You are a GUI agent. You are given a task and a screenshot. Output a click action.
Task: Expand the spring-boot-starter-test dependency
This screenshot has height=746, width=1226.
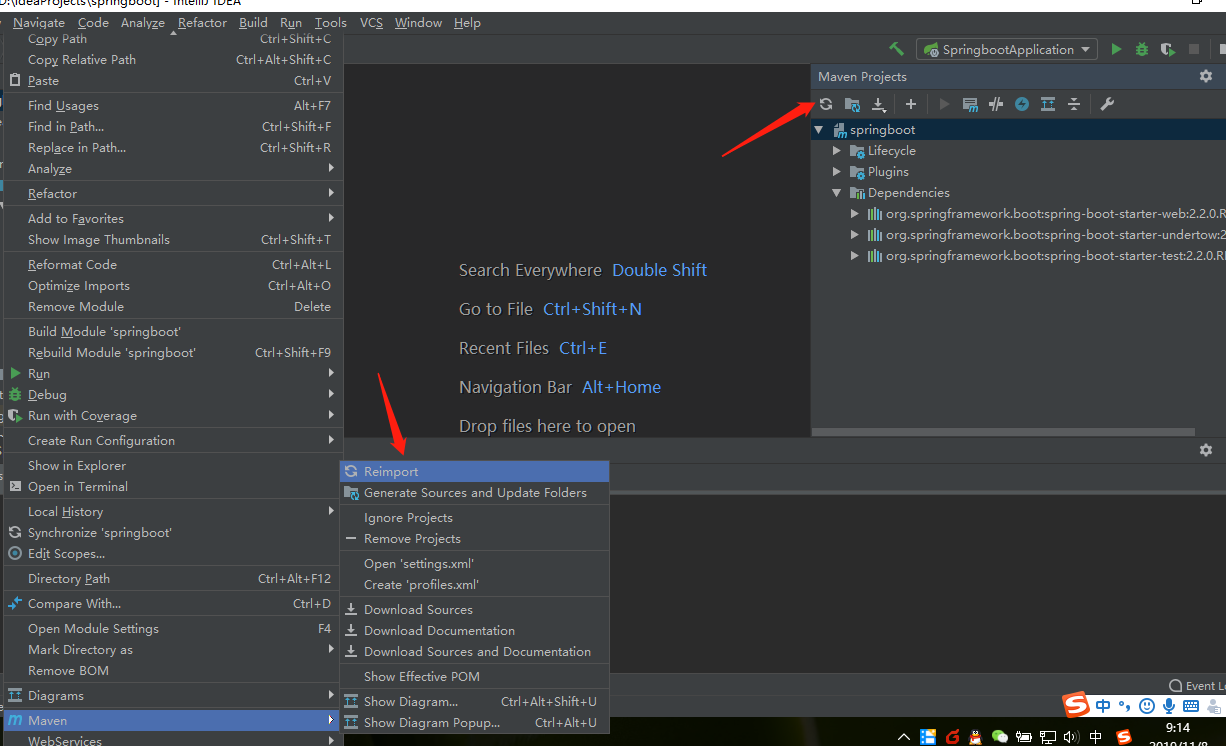pyautogui.click(x=855, y=256)
